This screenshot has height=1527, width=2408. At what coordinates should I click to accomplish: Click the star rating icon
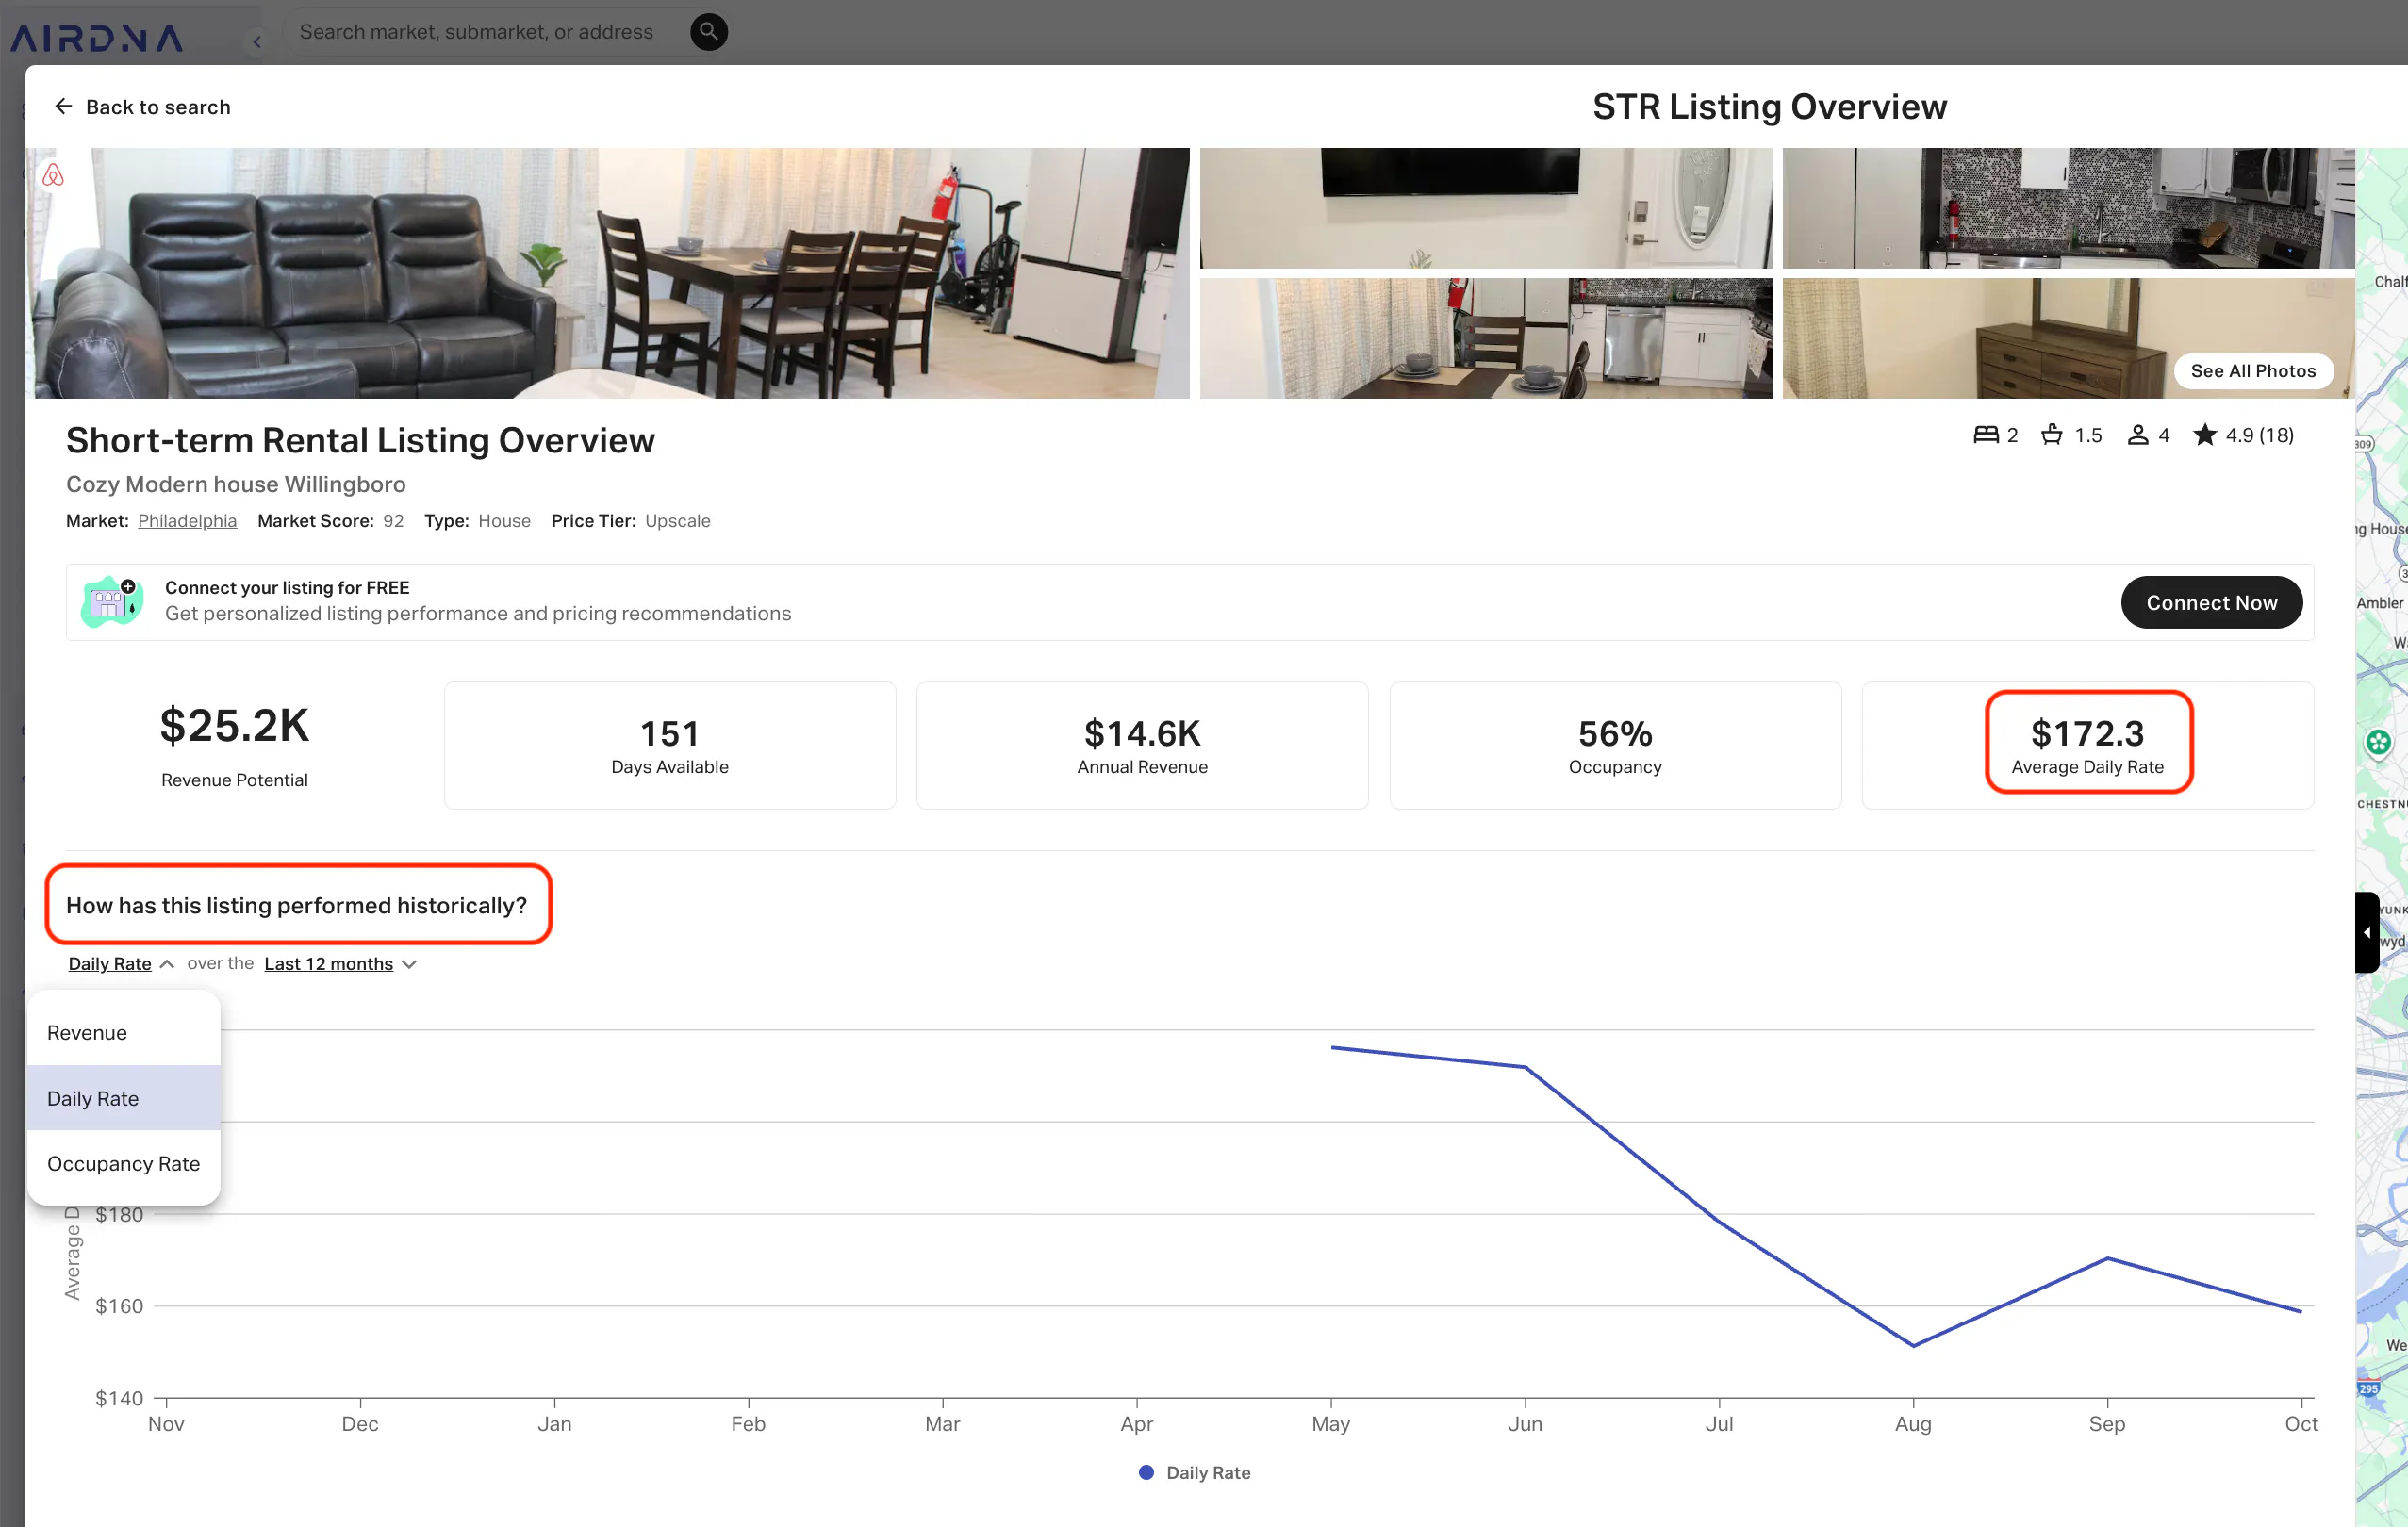point(2204,435)
